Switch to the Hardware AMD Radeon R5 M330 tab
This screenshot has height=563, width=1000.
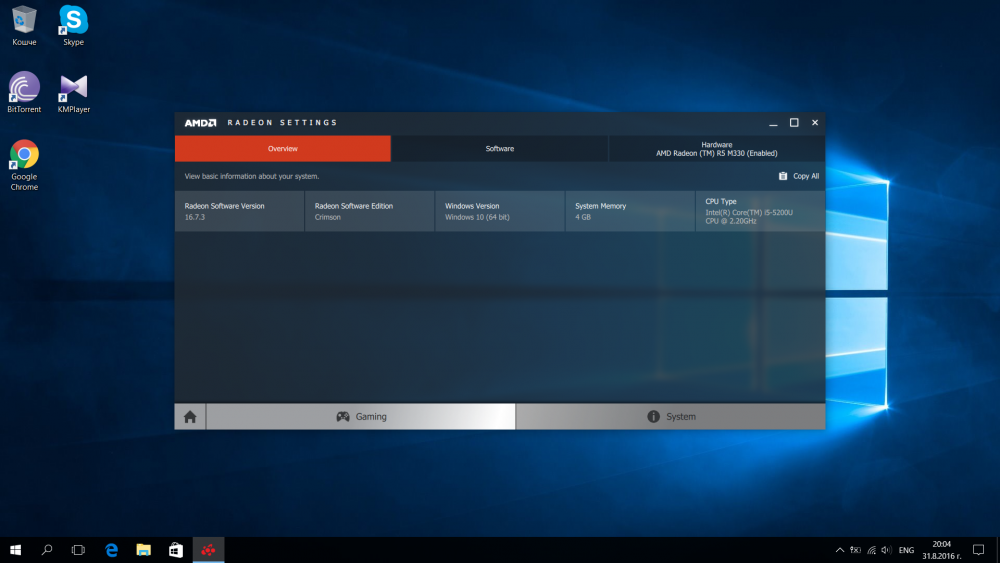tap(716, 149)
